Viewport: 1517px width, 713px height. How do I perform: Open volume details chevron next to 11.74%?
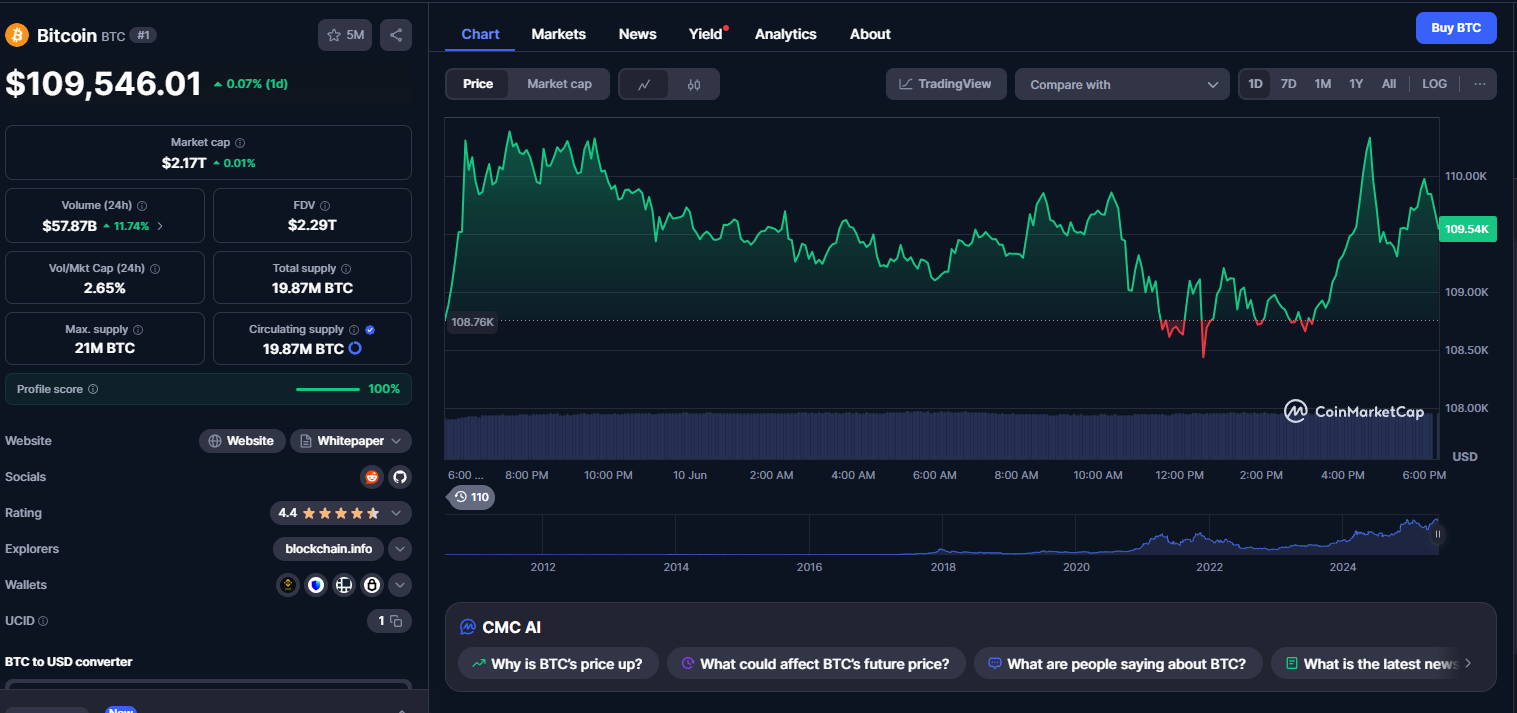[160, 226]
